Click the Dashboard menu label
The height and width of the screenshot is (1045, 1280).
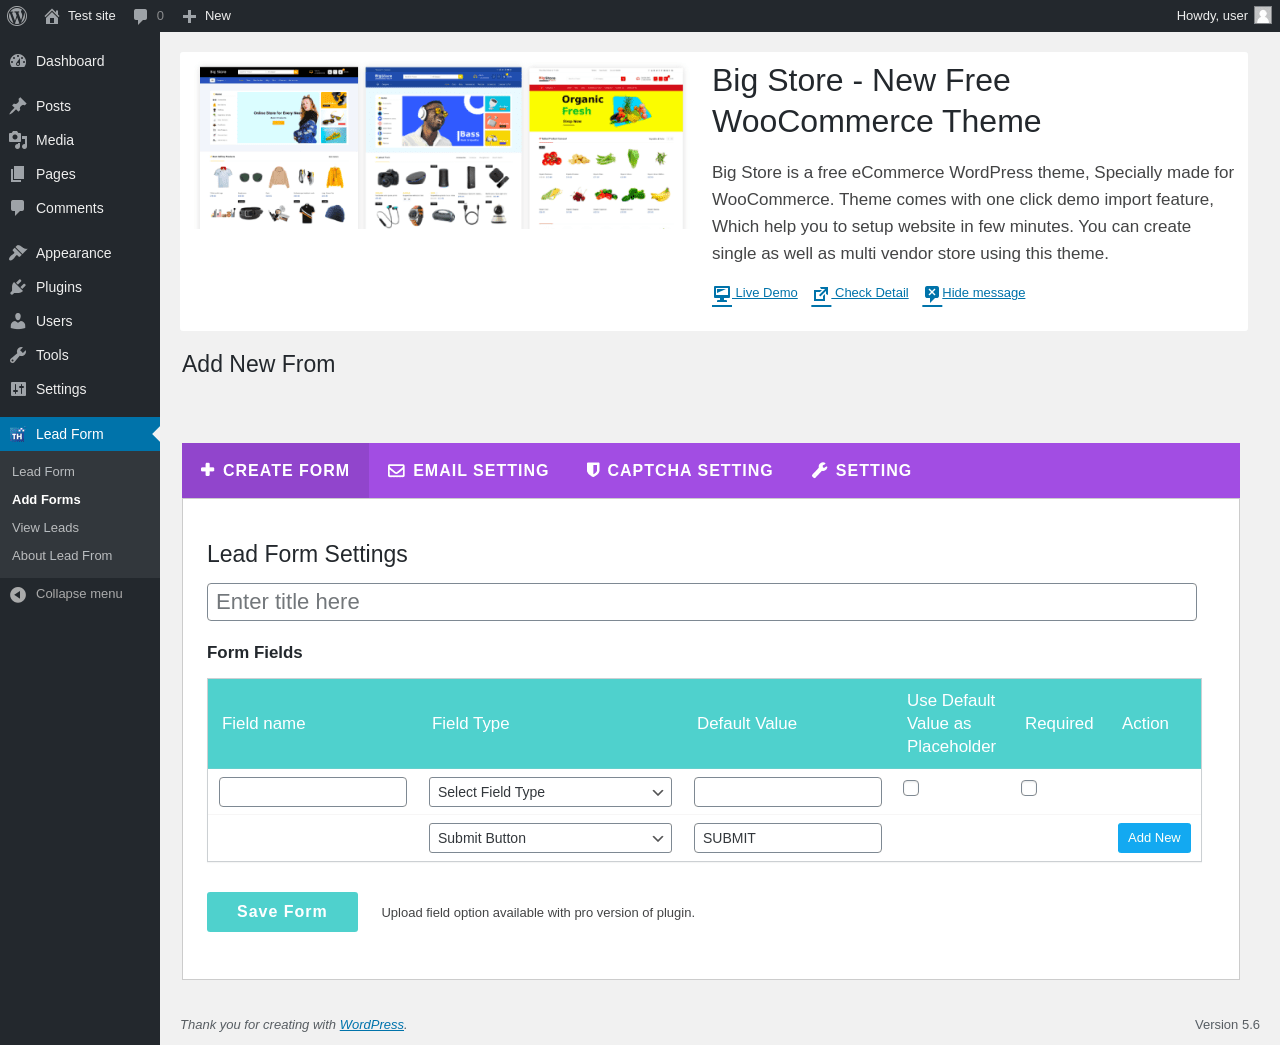point(70,61)
